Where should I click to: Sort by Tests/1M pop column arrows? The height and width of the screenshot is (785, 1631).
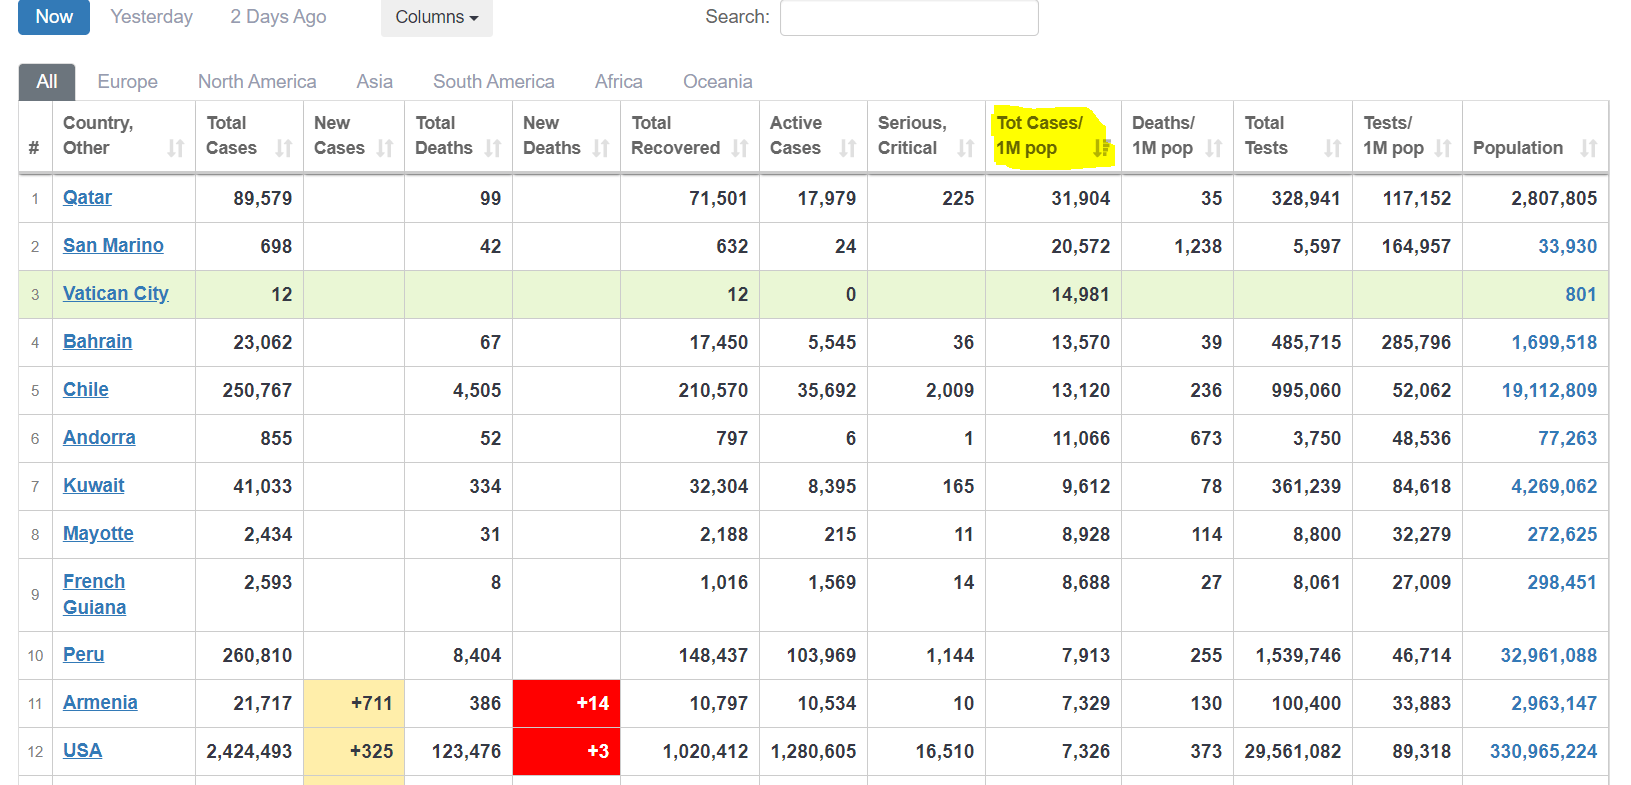[1443, 148]
